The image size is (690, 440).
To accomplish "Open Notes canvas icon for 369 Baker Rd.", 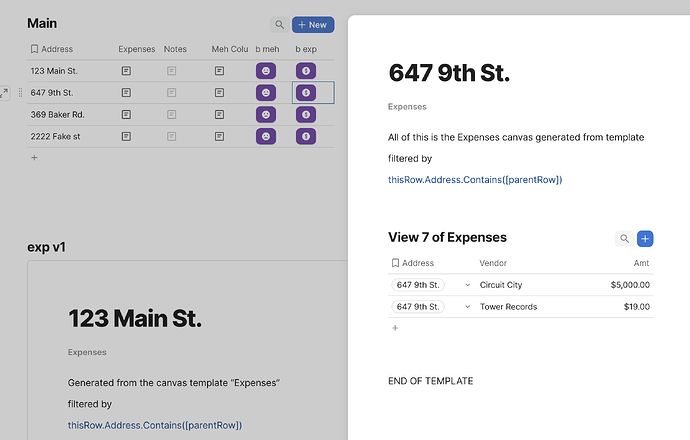I will [172, 115].
